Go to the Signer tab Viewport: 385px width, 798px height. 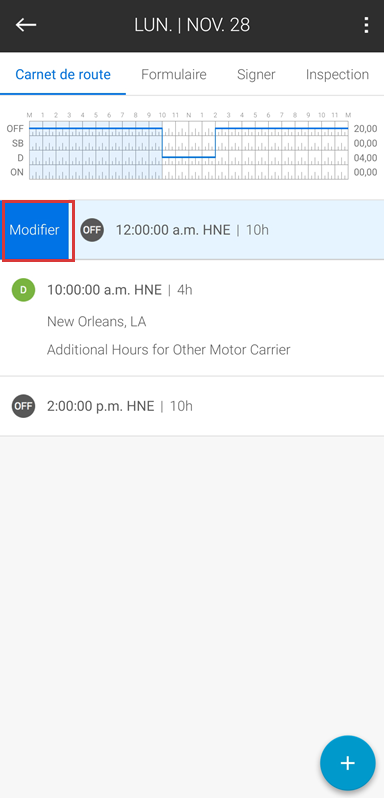pos(256,74)
